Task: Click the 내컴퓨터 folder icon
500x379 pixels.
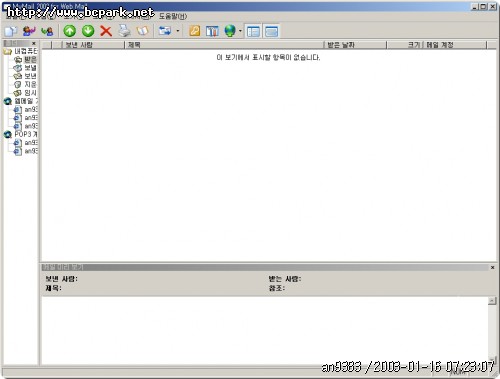Action: pyautogui.click(x=7, y=51)
